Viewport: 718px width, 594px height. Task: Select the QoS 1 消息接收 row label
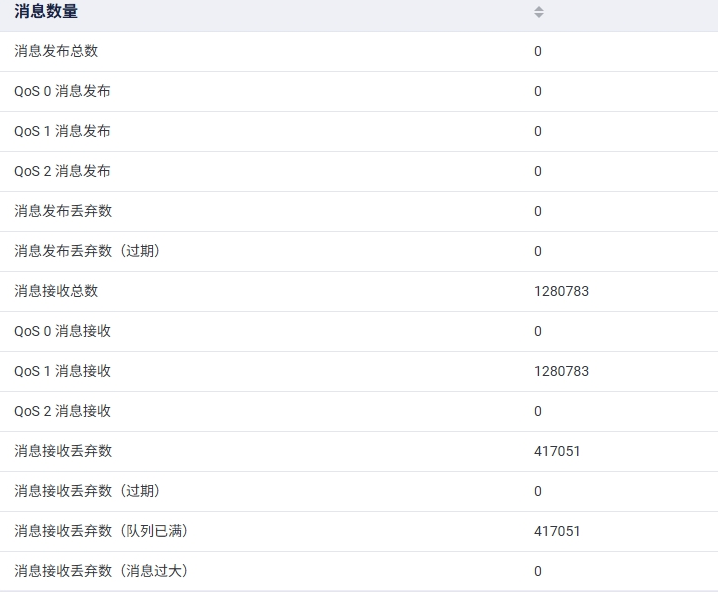62,371
